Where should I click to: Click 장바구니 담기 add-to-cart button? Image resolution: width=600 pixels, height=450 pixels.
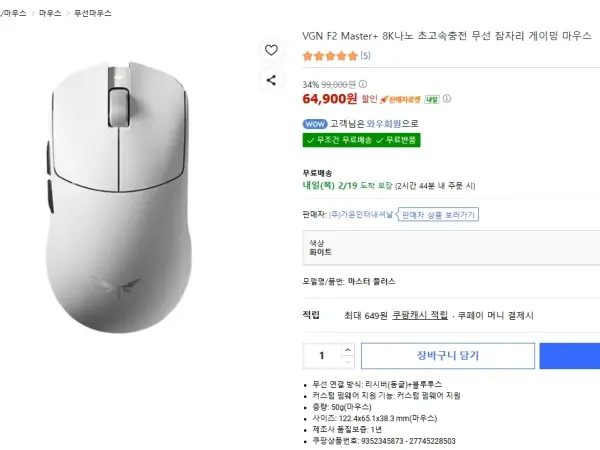[x=447, y=355]
